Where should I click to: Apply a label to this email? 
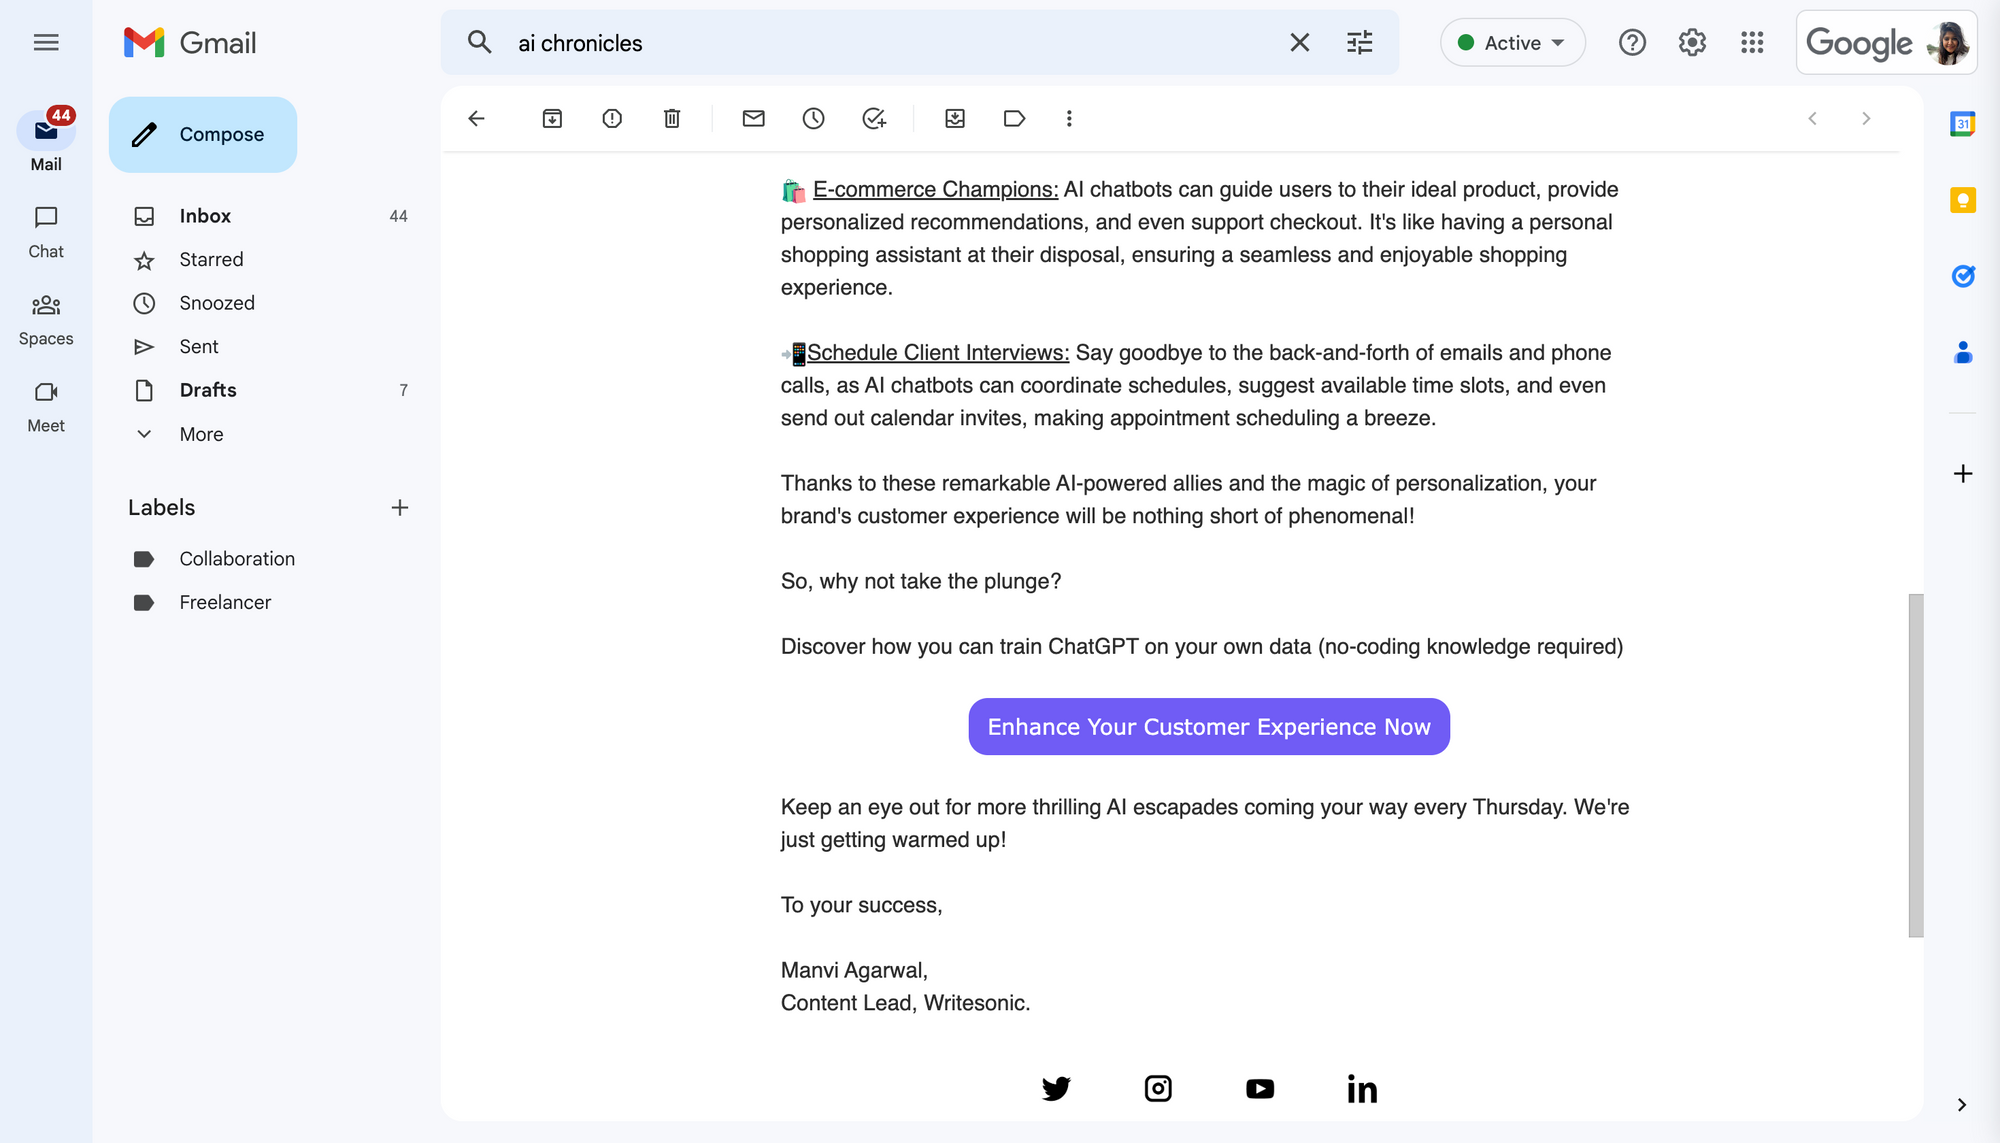(x=1014, y=118)
